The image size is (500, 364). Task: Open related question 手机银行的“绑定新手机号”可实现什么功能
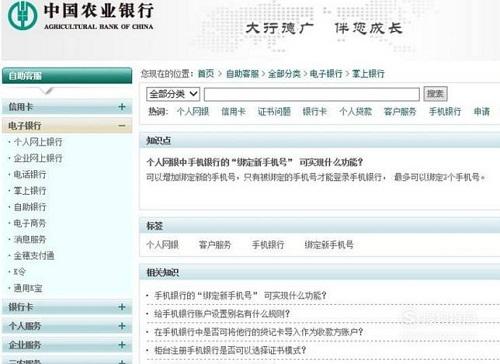click(240, 295)
